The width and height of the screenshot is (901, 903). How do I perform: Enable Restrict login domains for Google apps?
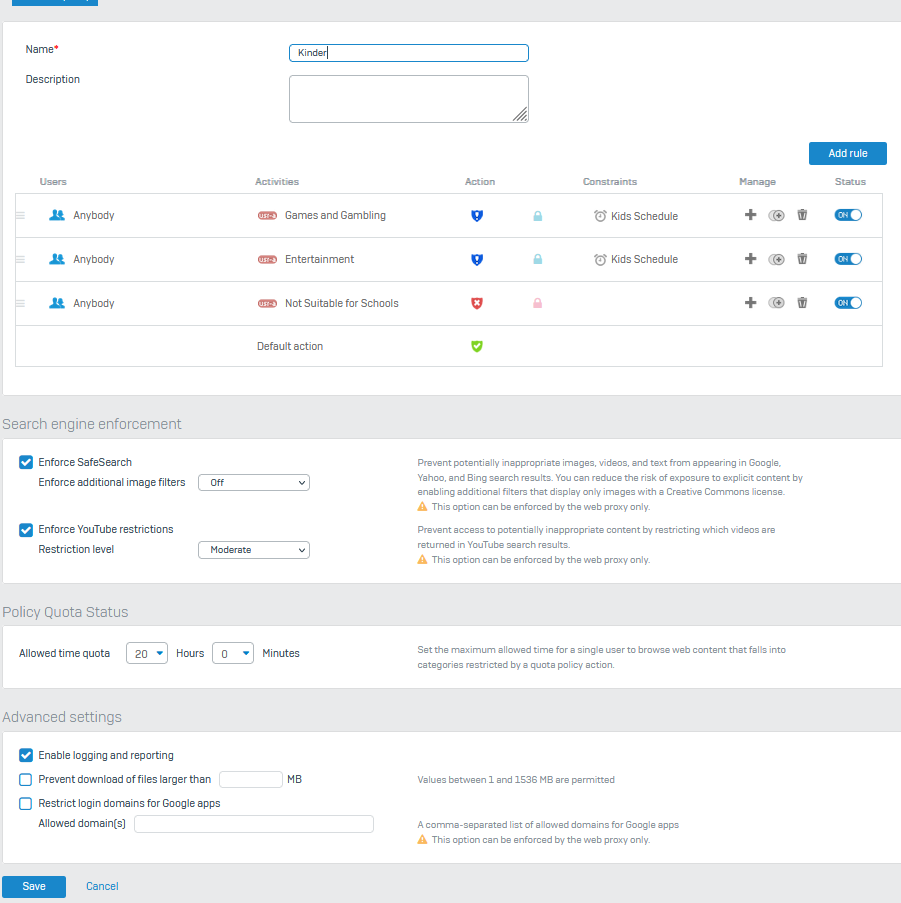pos(26,803)
